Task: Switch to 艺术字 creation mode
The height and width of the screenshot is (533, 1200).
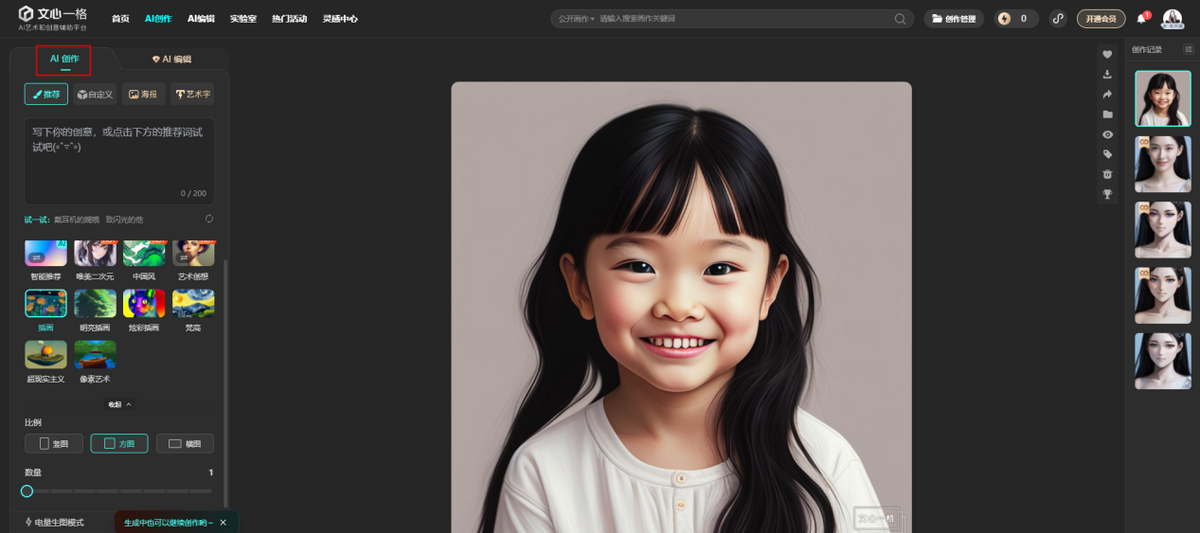Action: [x=193, y=94]
